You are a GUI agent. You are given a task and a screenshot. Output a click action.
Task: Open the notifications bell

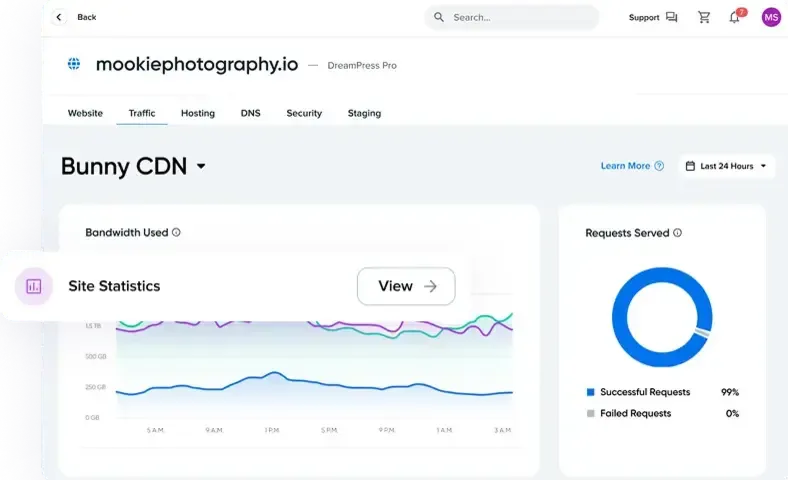(x=734, y=17)
